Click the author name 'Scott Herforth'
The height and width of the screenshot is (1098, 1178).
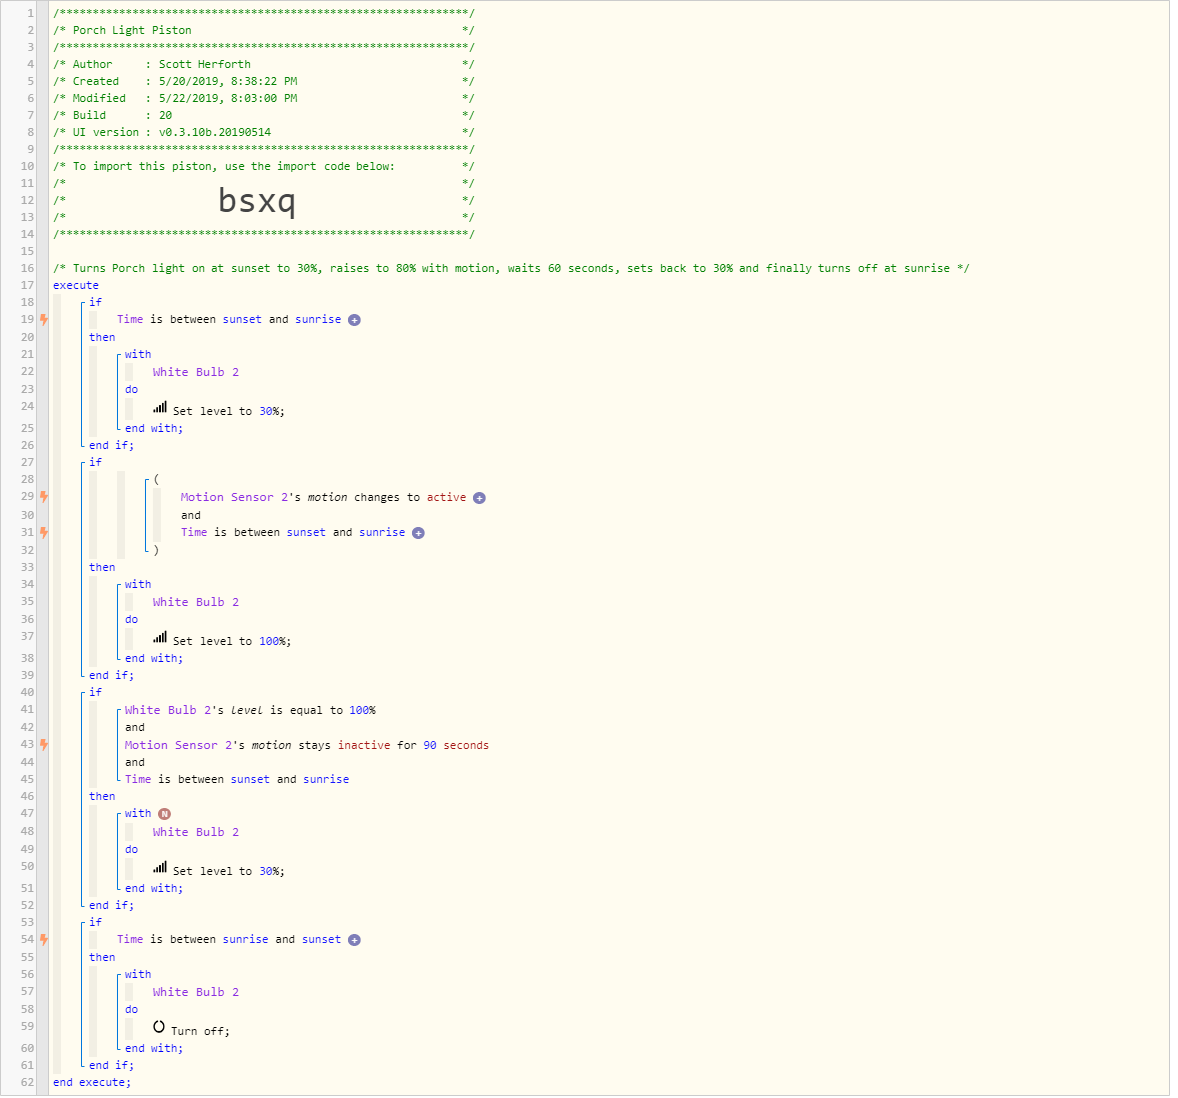pyautogui.click(x=204, y=65)
